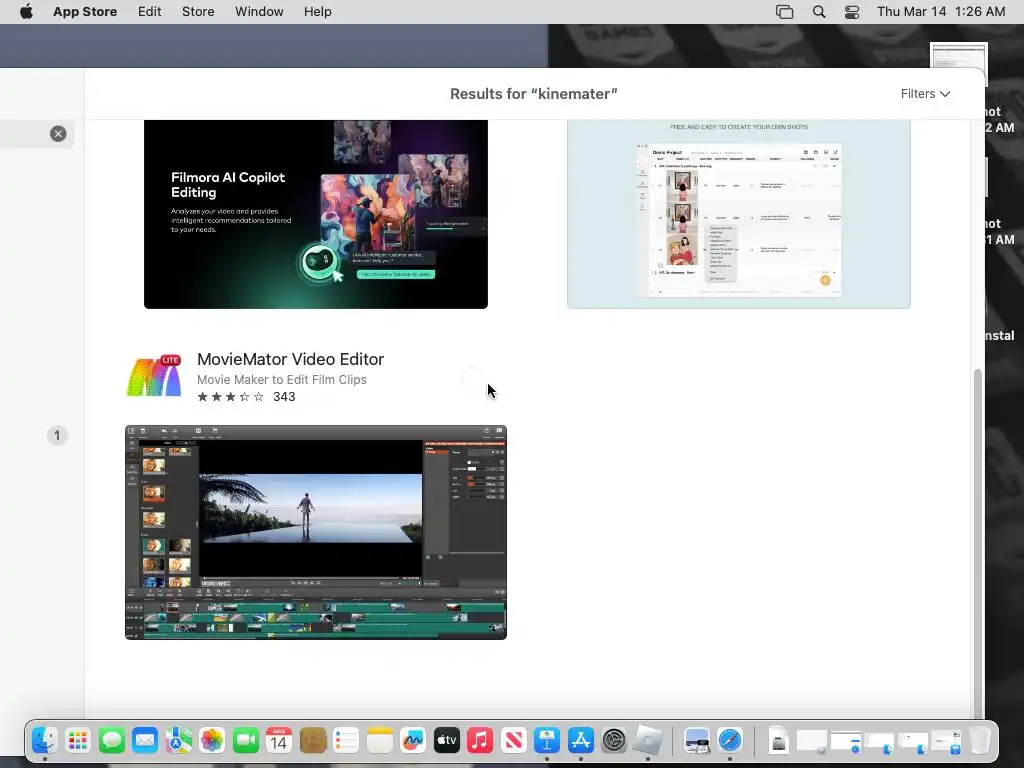Open Filmora AI Copilot Editing screenshot
The height and width of the screenshot is (768, 1024).
[x=316, y=214]
